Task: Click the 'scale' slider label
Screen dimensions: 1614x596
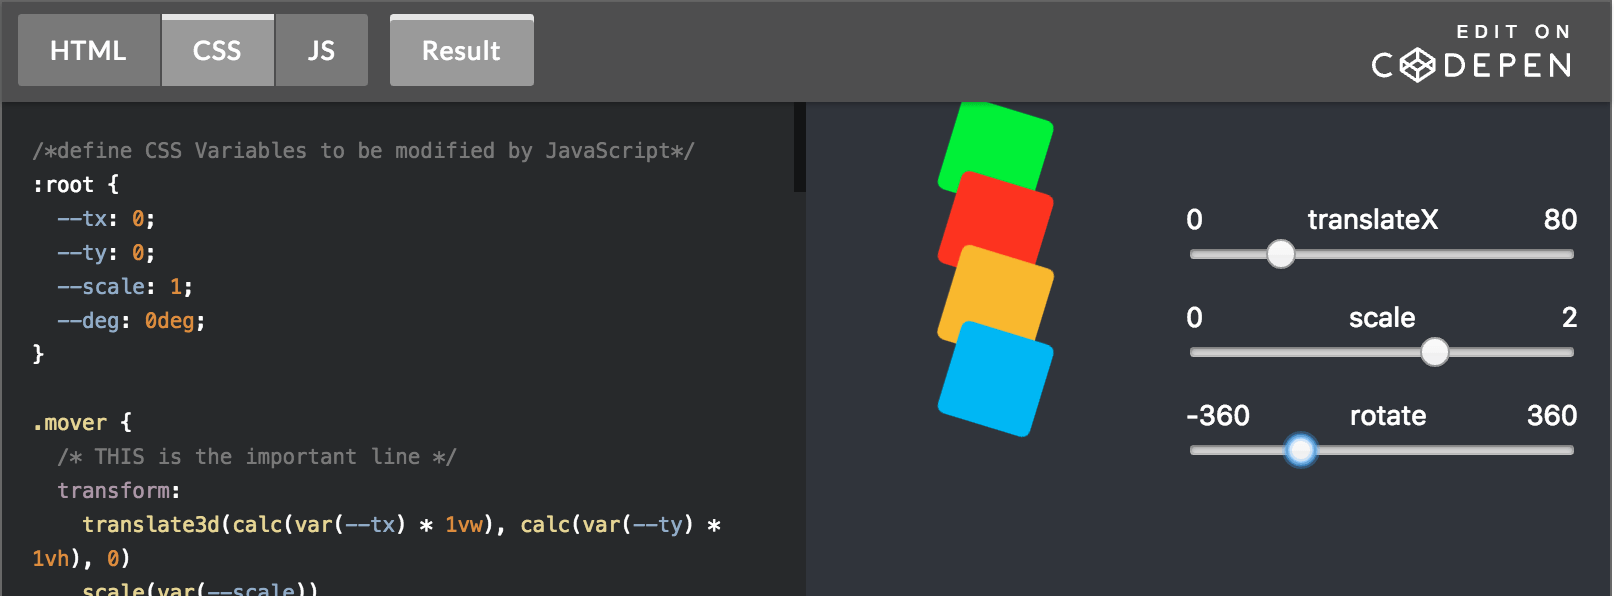Action: click(x=1382, y=318)
